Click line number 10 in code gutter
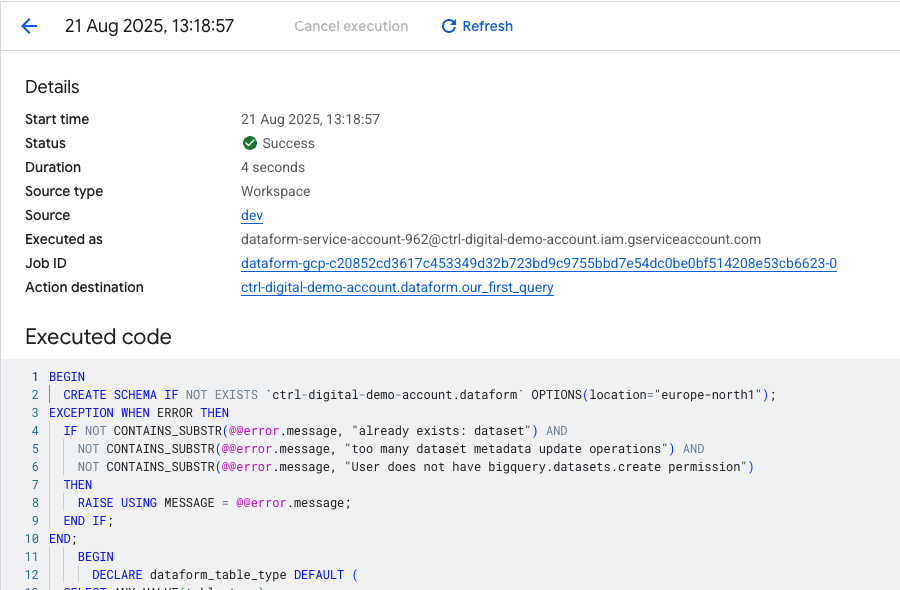 (x=32, y=539)
